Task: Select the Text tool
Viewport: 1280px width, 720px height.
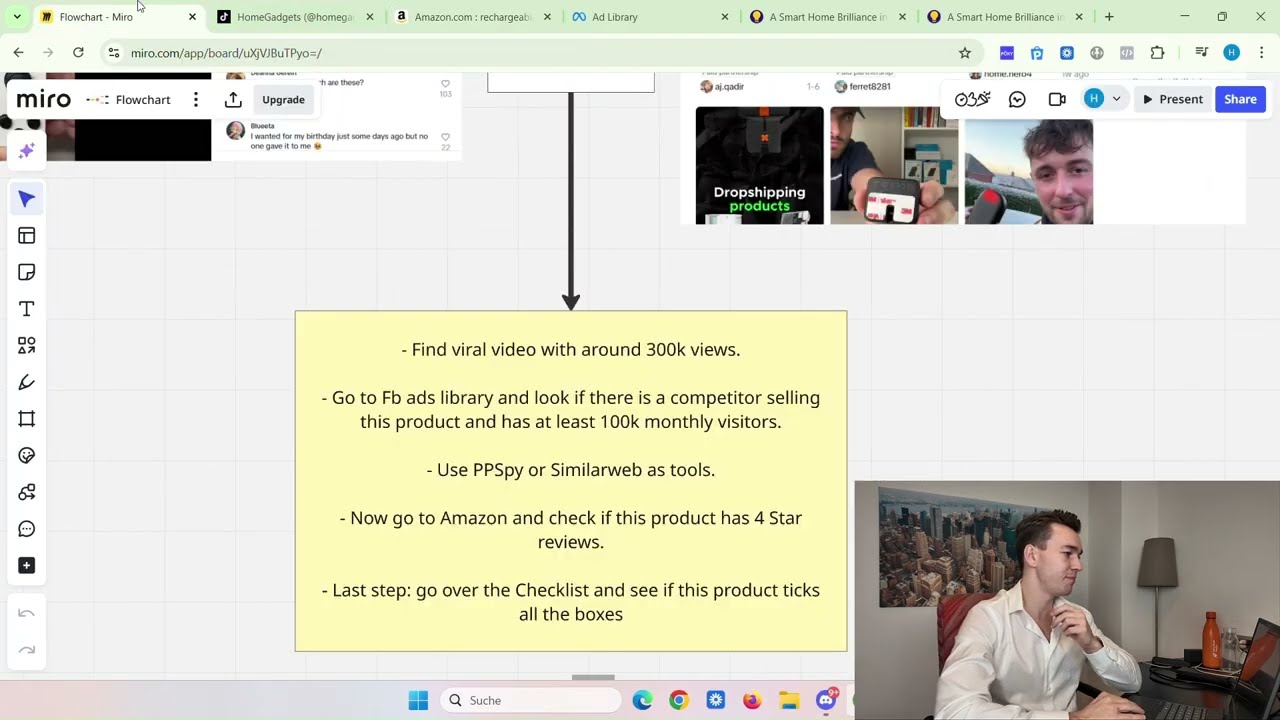Action: tap(27, 309)
